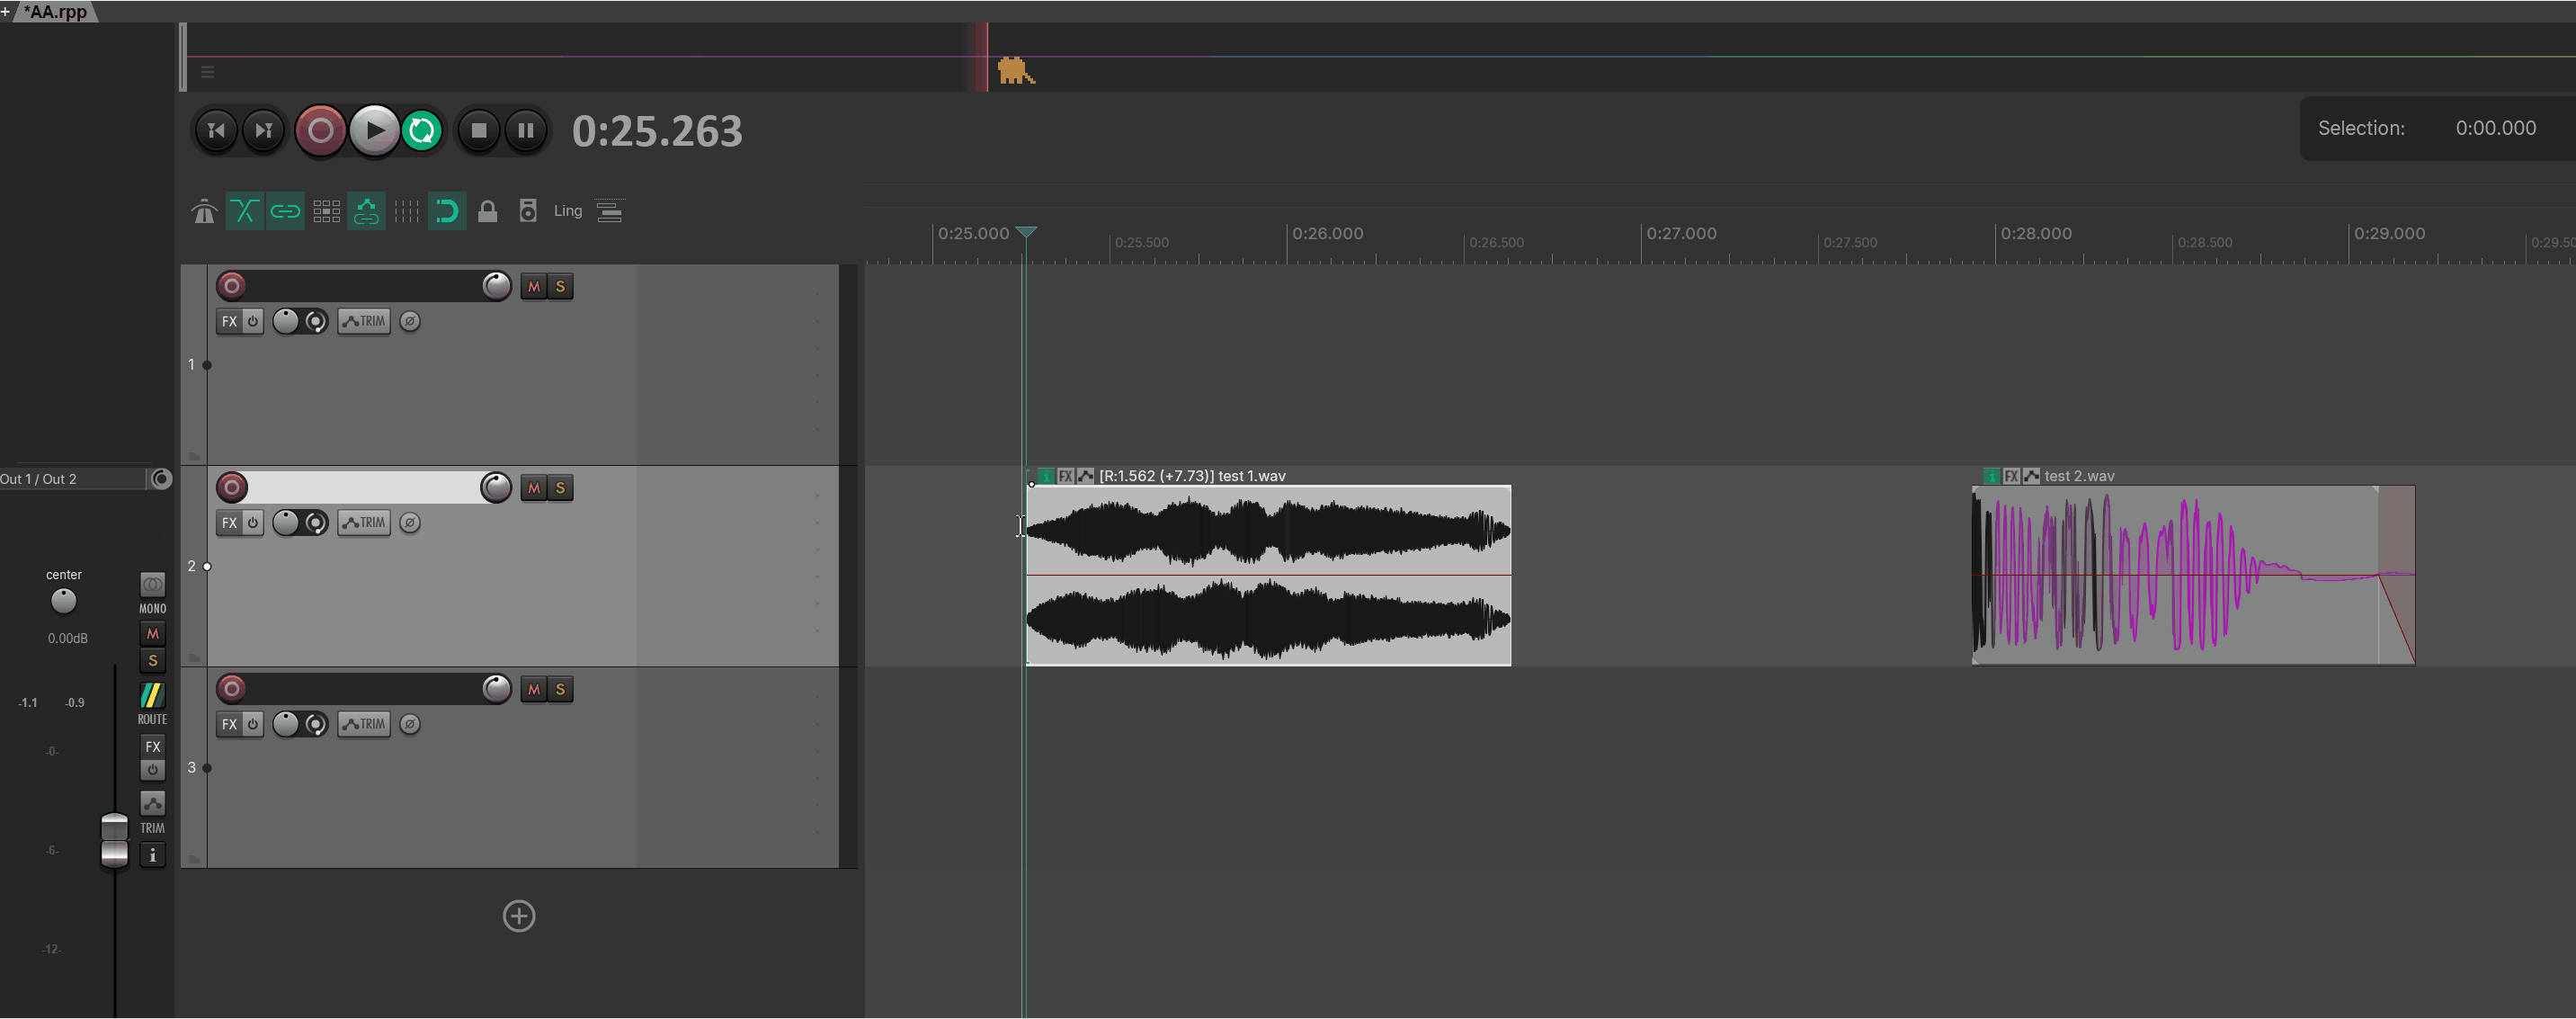The image size is (2576, 1019).
Task: Toggle the grid lines toolbar icon
Action: [x=407, y=211]
